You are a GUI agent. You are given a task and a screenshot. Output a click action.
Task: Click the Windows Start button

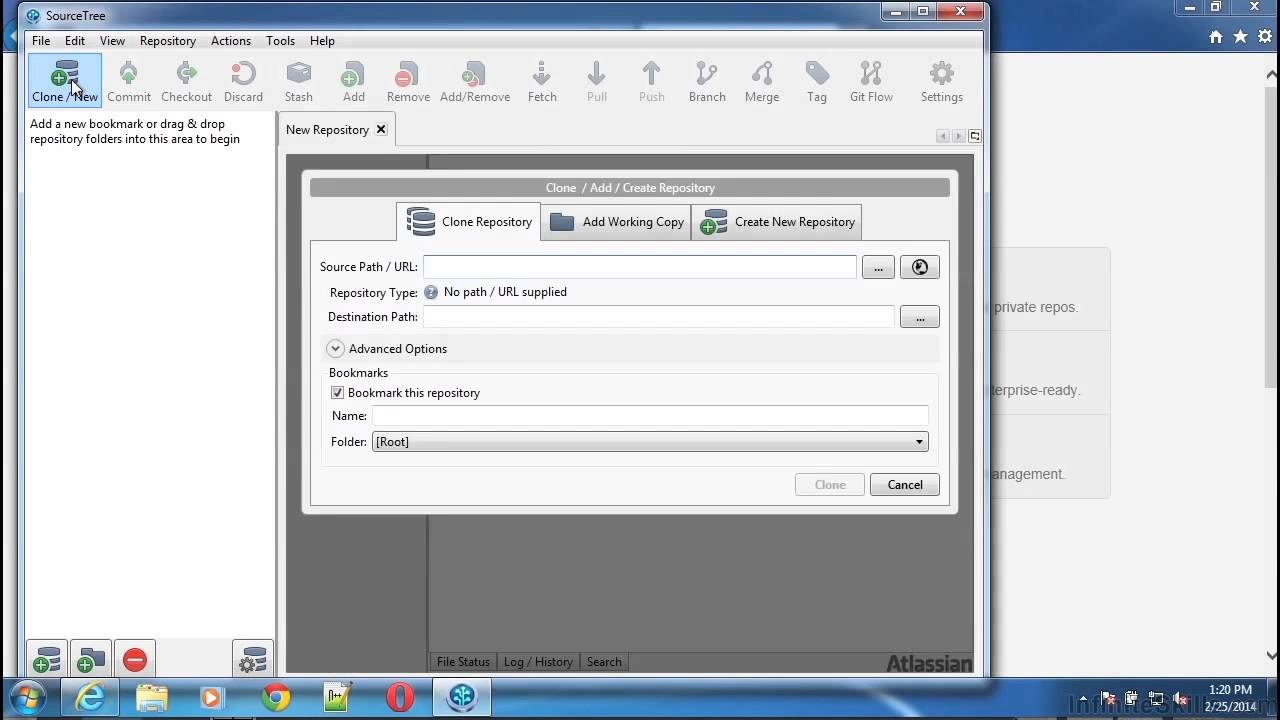point(27,697)
